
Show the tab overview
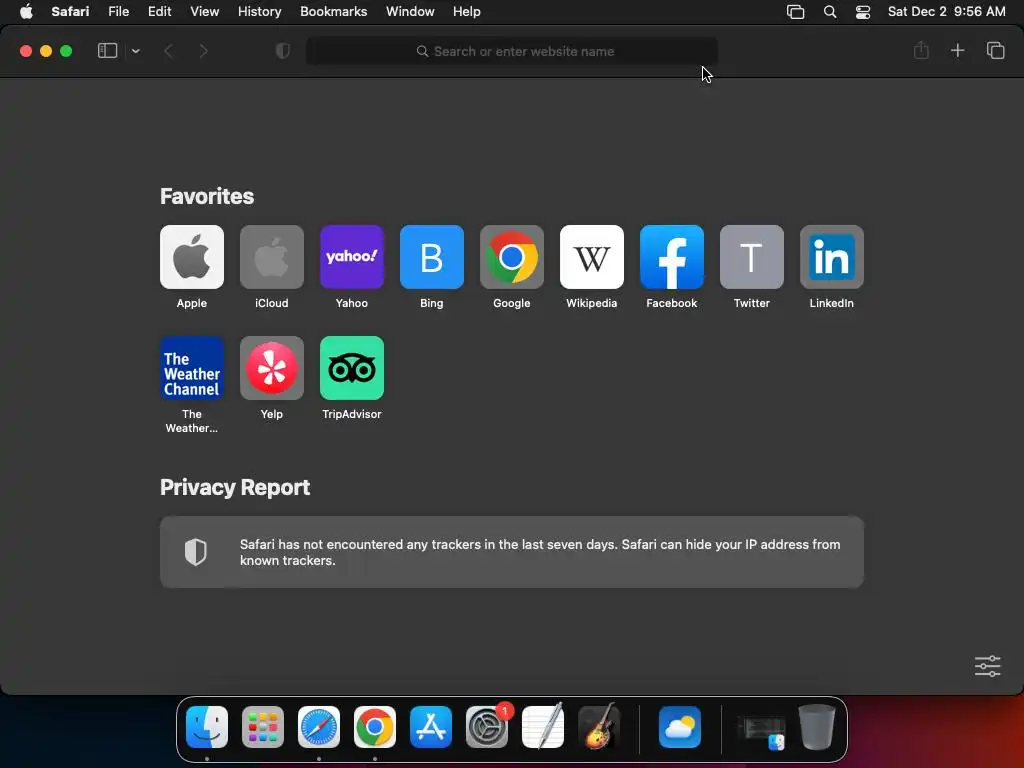click(995, 50)
